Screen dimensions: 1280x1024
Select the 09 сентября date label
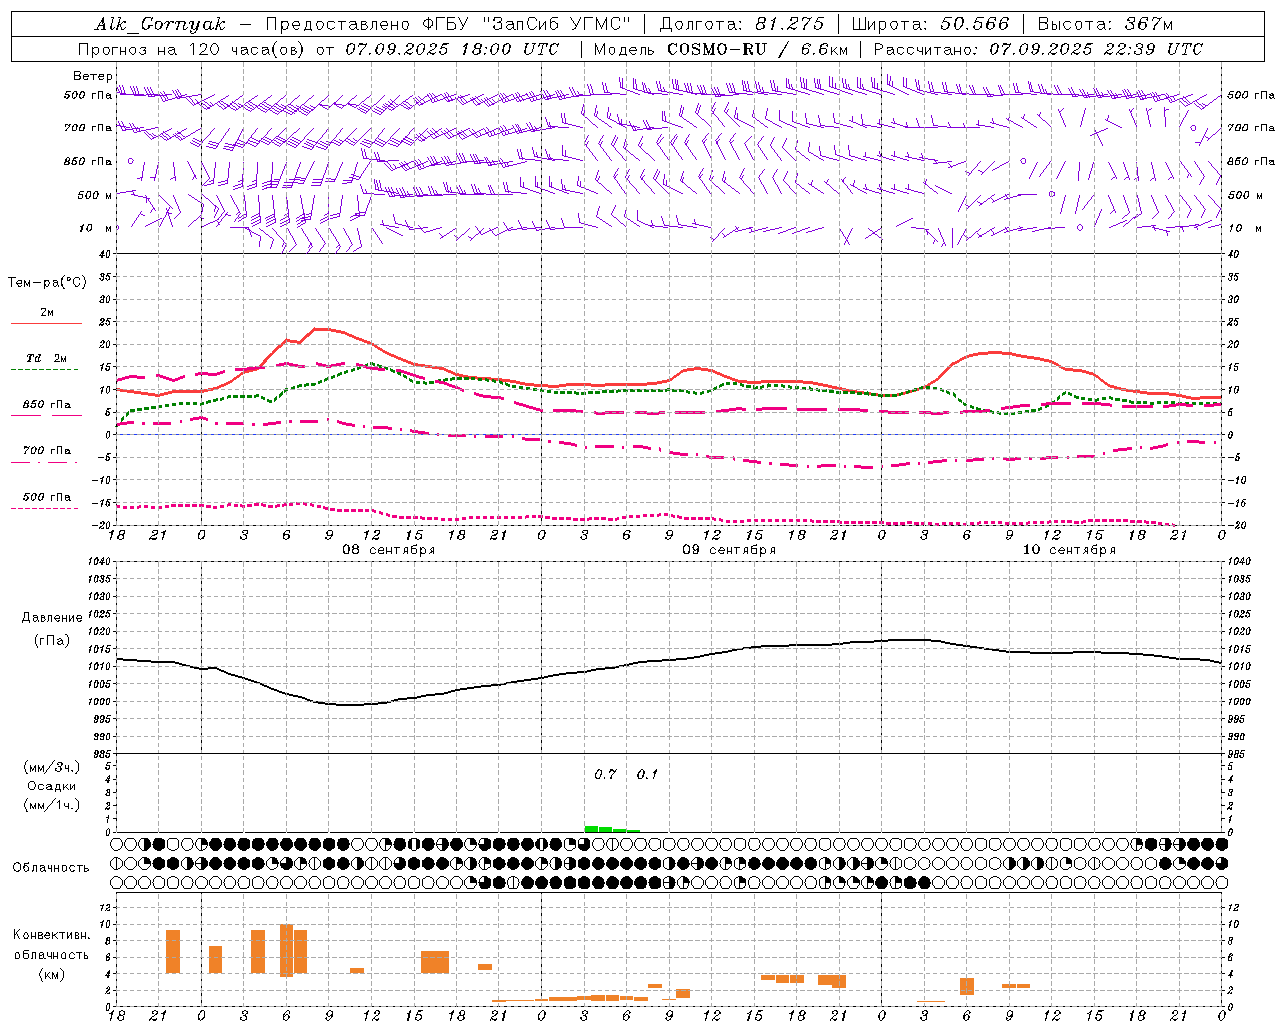coord(729,550)
